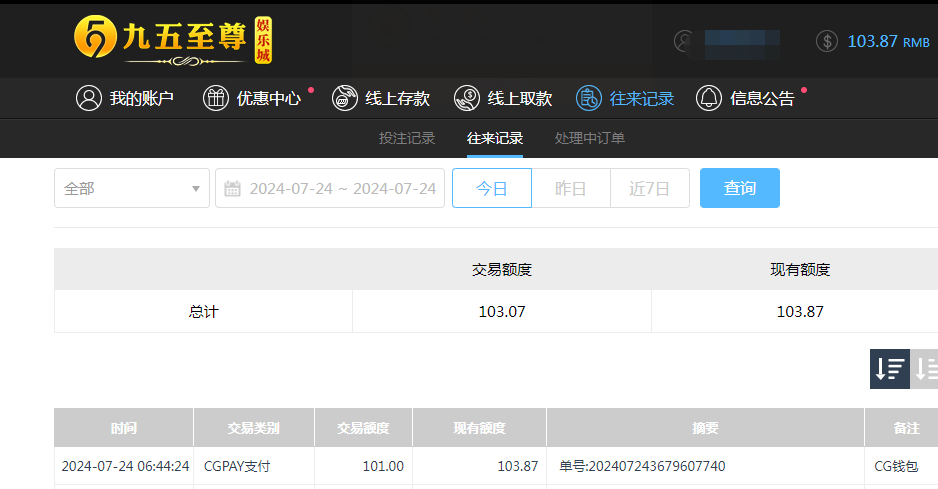Viewport: 938px width, 489px height.
Task: Select the 昨日 date range option
Action: coord(570,188)
